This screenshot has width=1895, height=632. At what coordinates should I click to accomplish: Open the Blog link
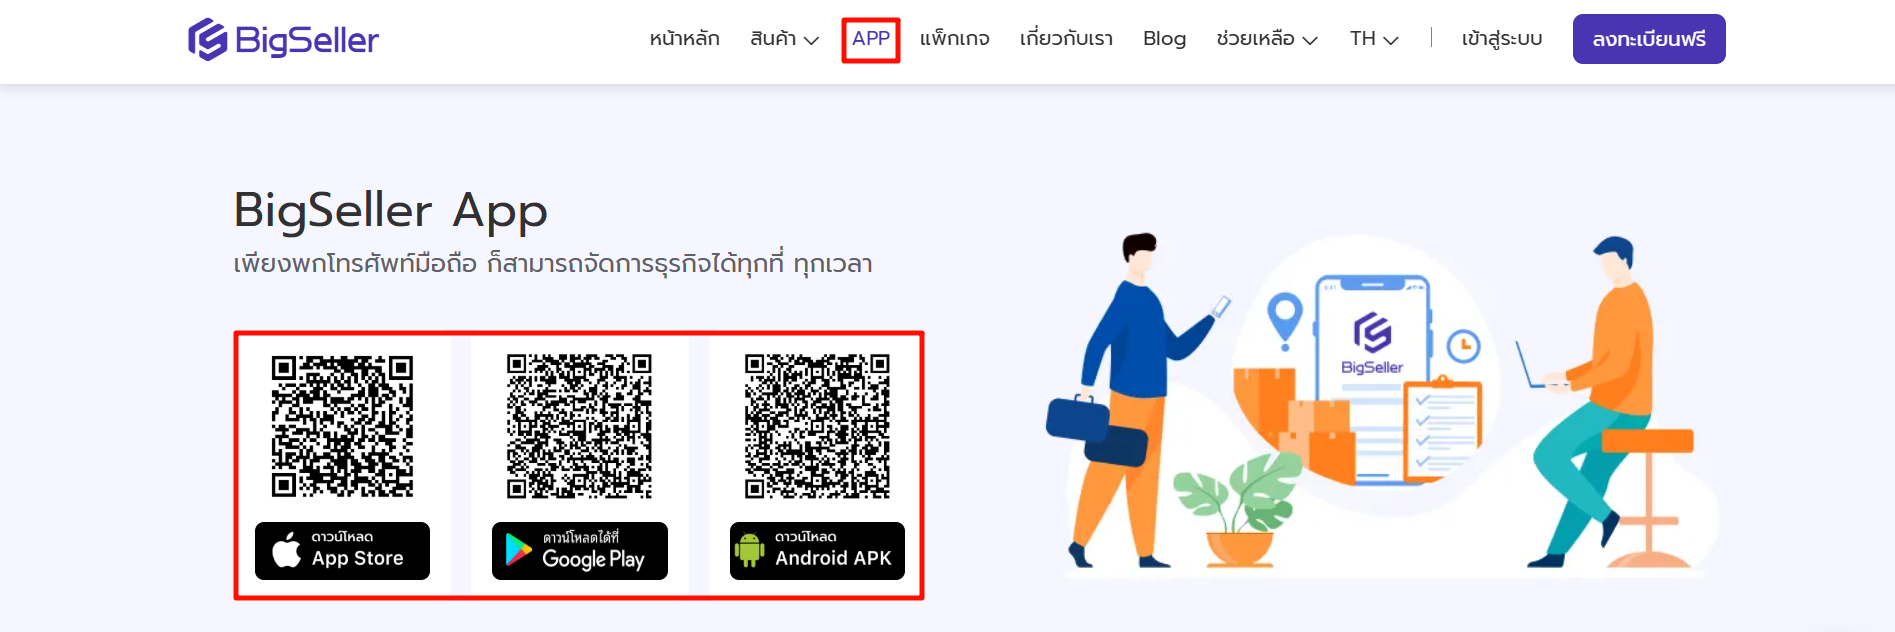1165,39
